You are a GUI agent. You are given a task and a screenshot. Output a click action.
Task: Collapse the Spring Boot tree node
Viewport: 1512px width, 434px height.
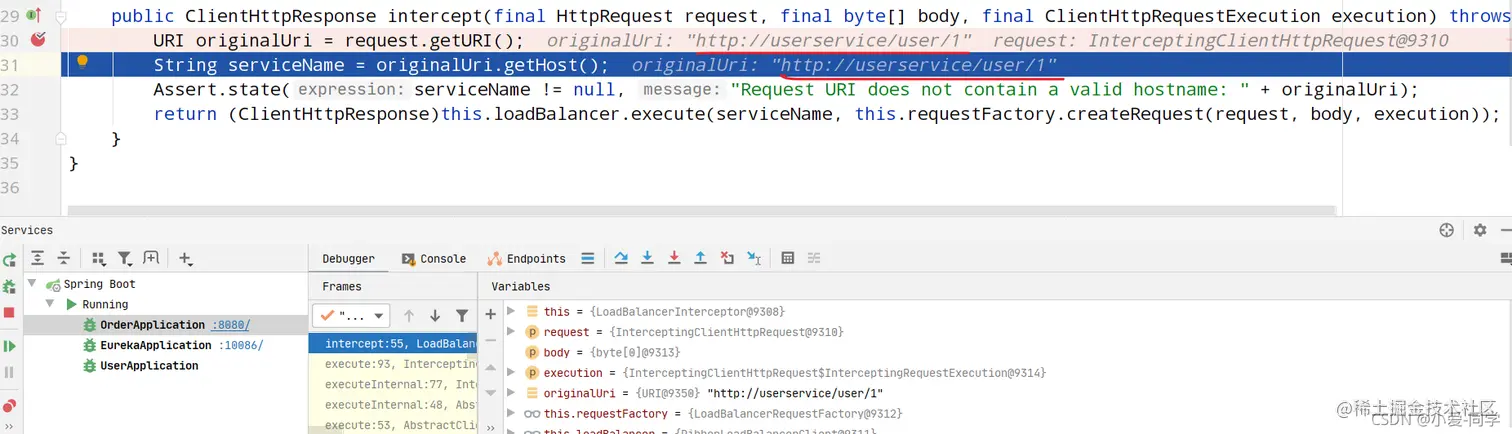pos(33,284)
